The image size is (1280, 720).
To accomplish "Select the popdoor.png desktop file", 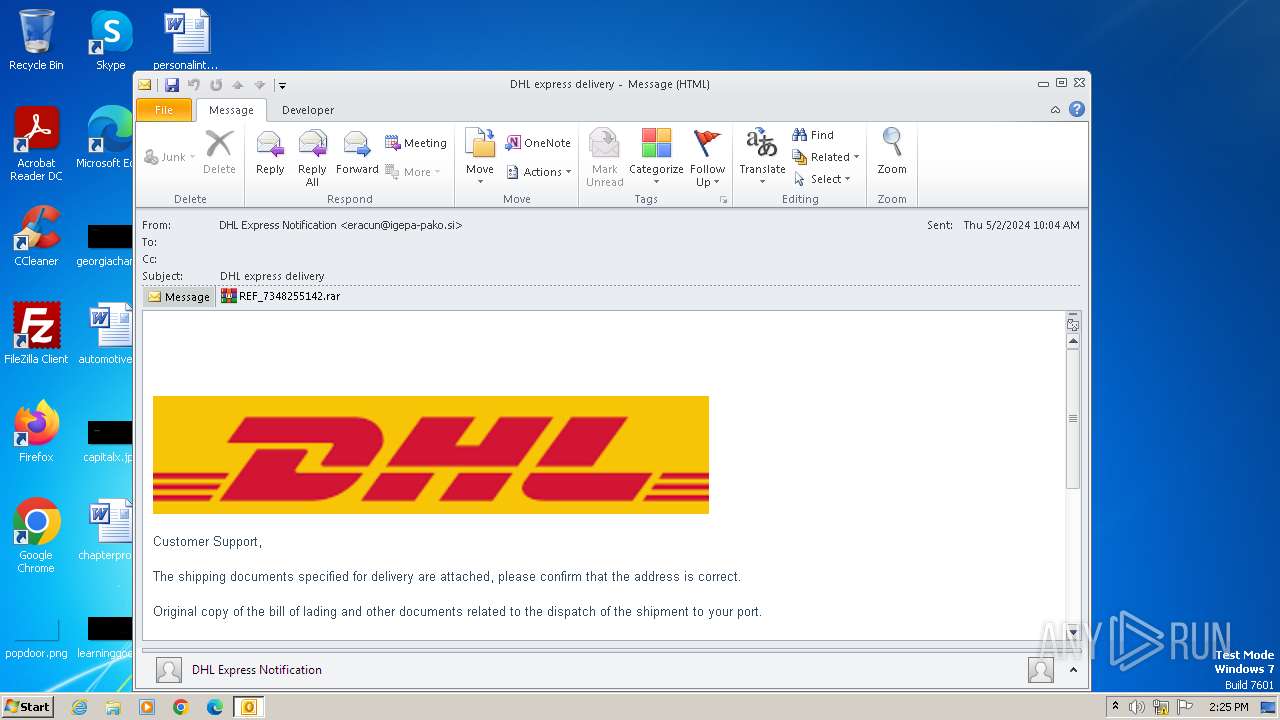I will coord(36,638).
